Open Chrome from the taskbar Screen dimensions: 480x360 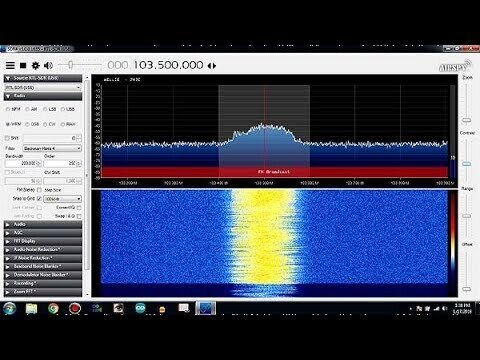tap(53, 309)
